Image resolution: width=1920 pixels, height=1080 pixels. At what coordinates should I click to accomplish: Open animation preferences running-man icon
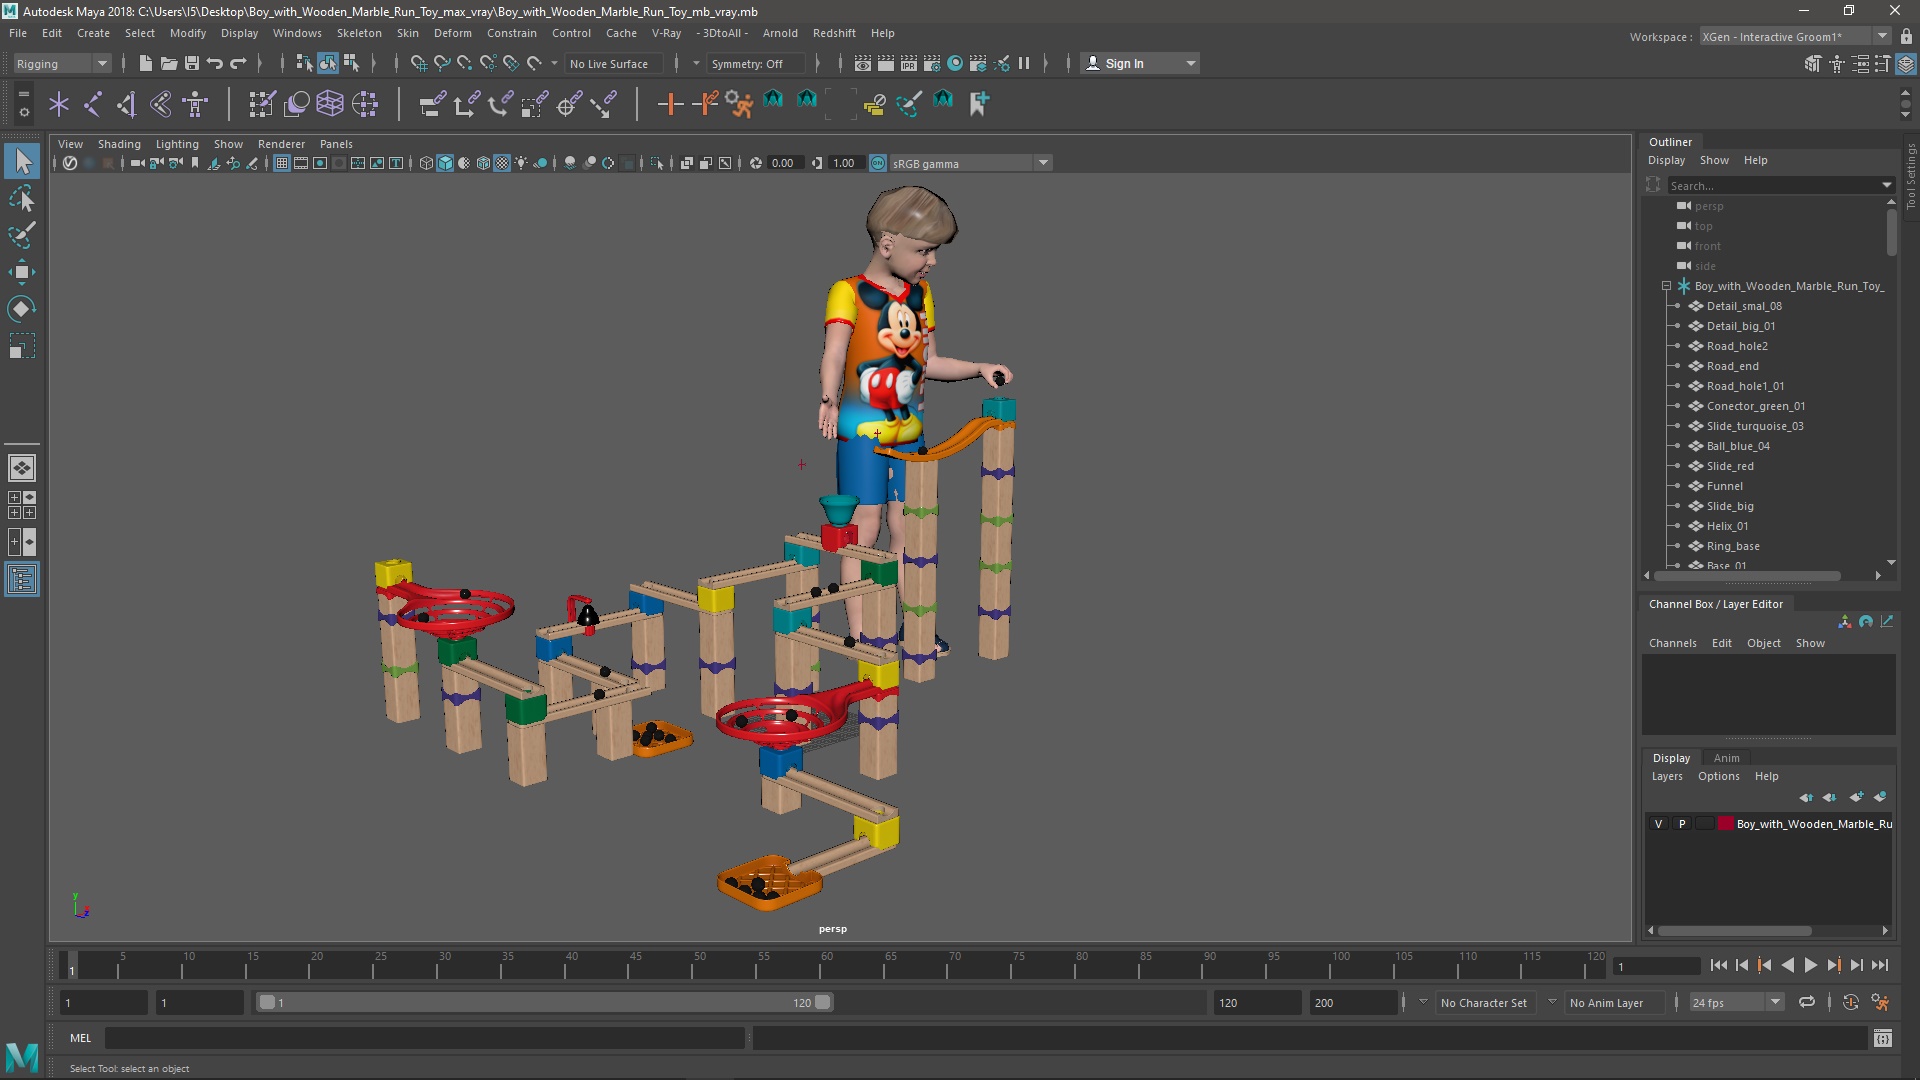[1880, 1002]
